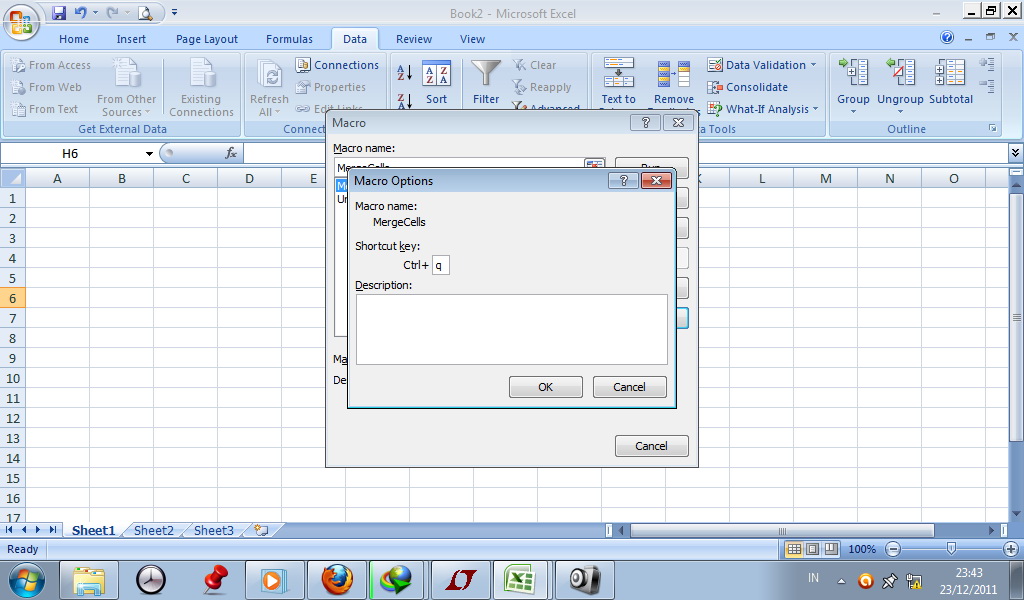Open Existing Connections

(x=201, y=87)
